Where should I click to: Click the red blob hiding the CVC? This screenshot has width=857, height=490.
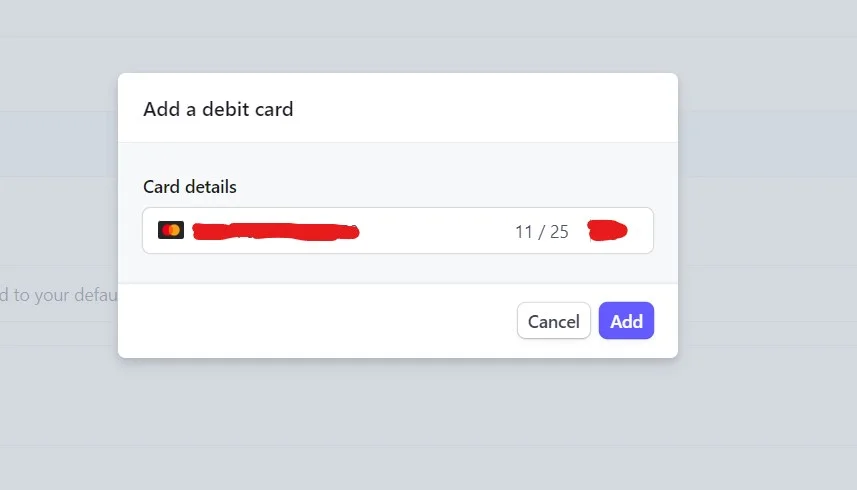tap(607, 231)
